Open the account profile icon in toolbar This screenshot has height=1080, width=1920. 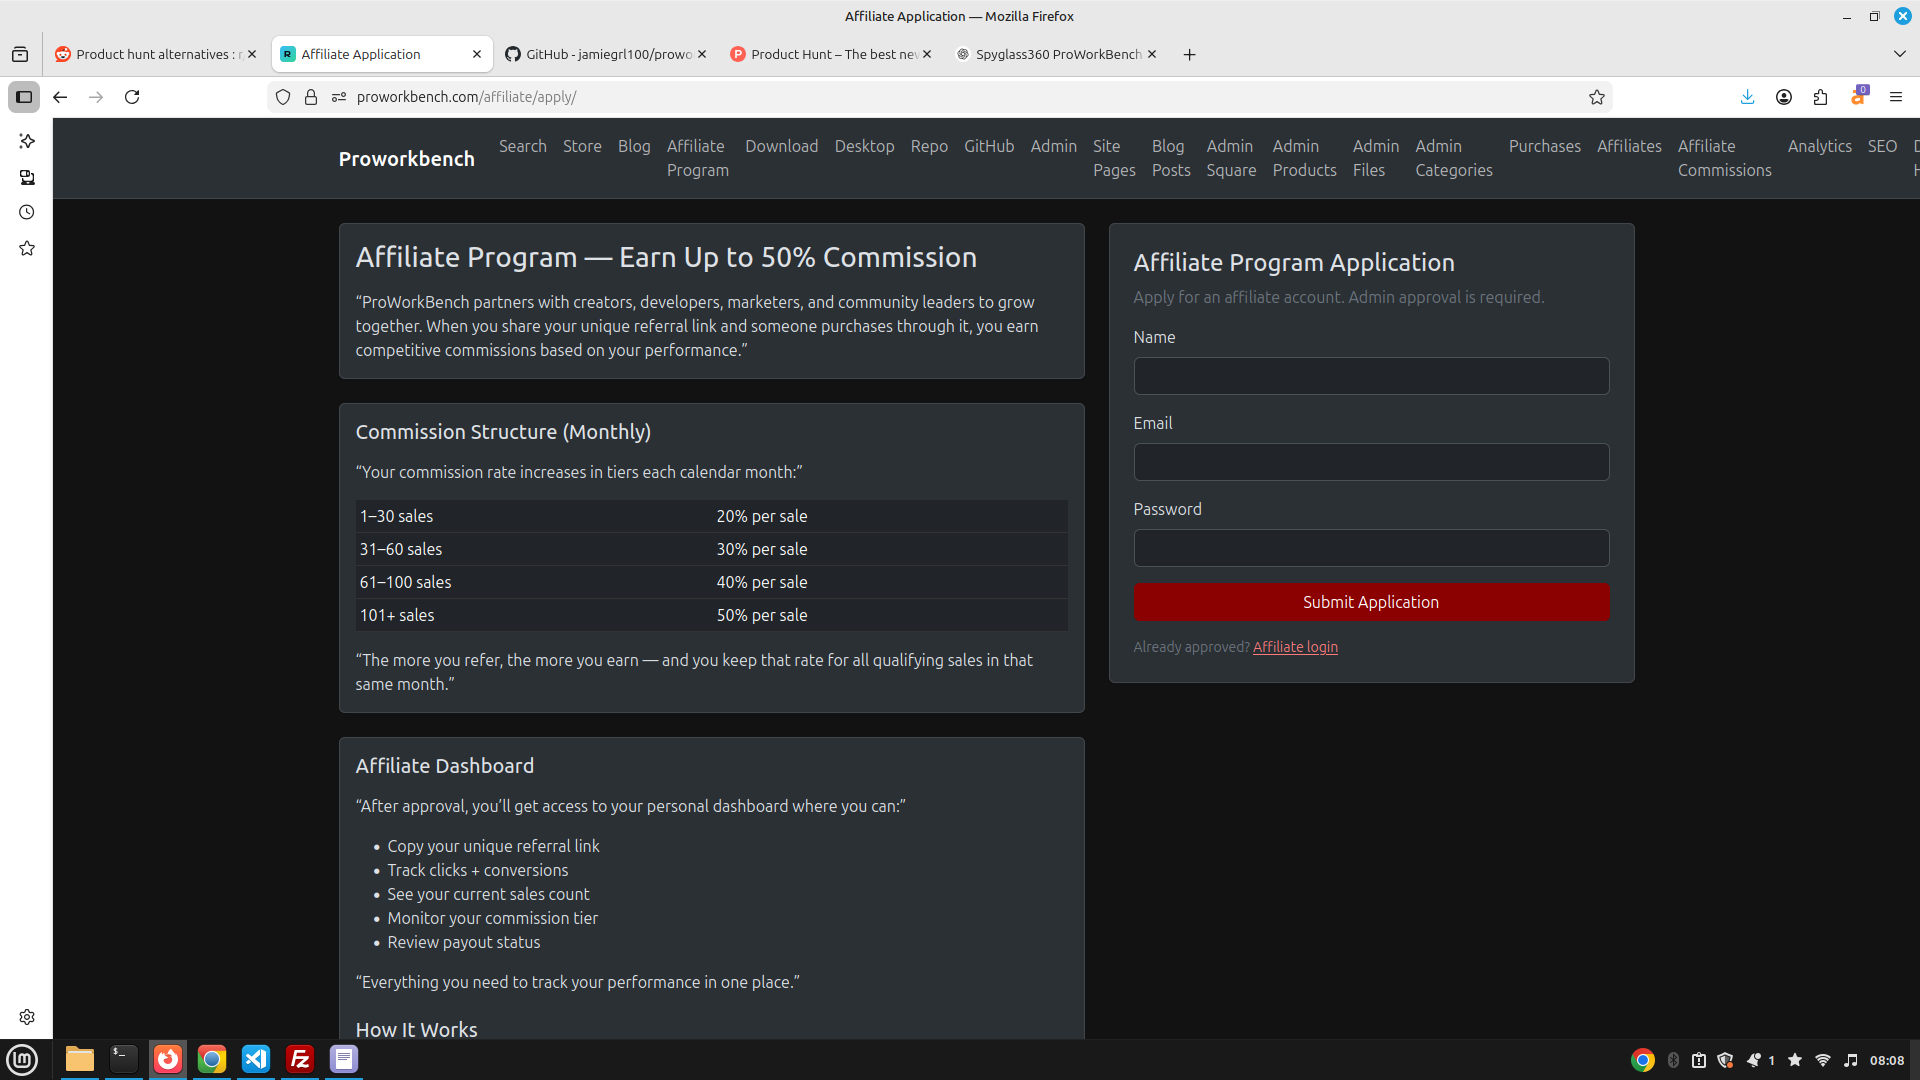point(1784,97)
